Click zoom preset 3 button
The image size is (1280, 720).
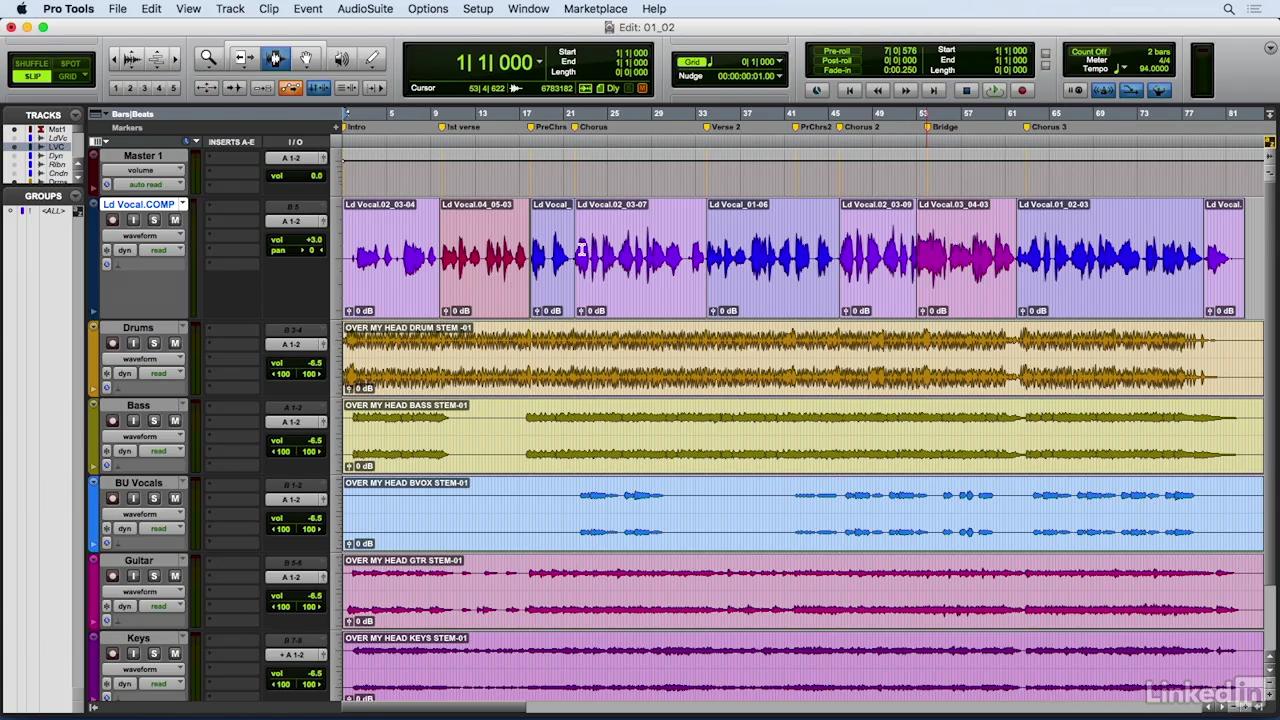tap(144, 88)
